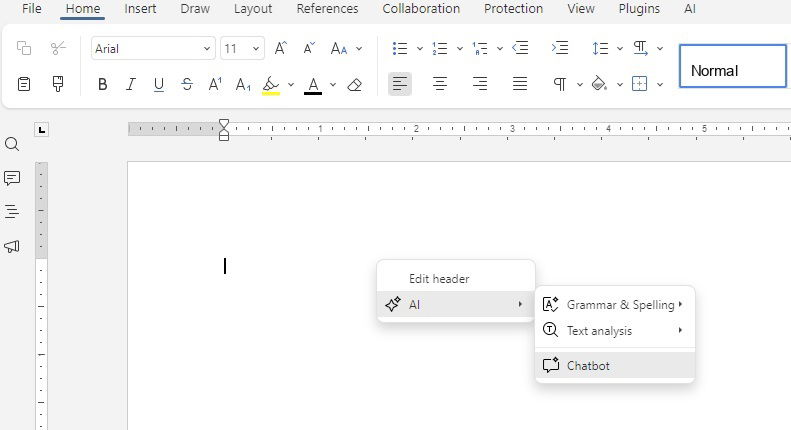Screen dimensions: 791x430
Task: Open the Feedback megaphone sidebar icon
Action: (x=12, y=246)
